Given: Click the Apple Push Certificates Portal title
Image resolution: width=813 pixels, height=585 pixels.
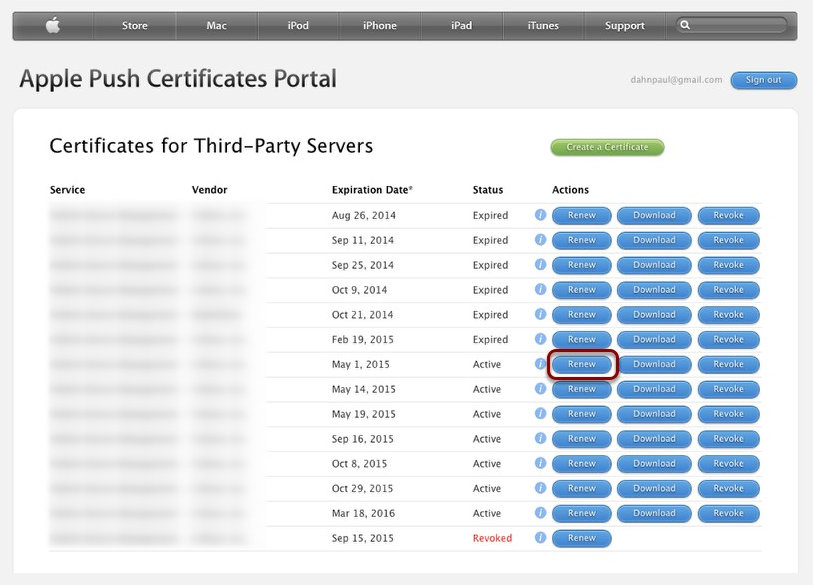Looking at the screenshot, I should coord(178,79).
